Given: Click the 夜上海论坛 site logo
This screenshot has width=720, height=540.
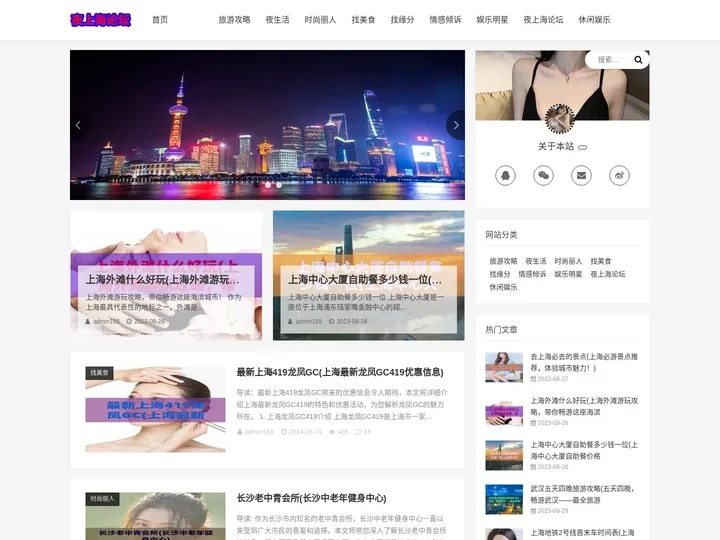Looking at the screenshot, I should point(101,20).
